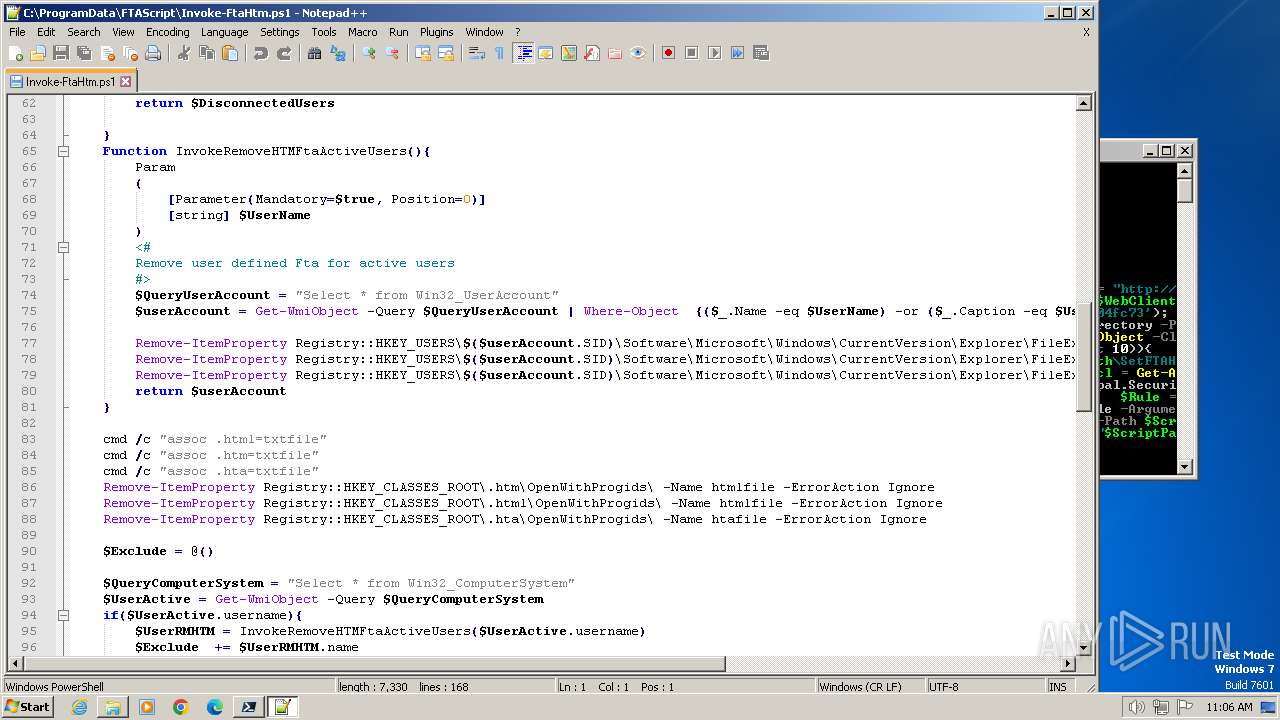Save the current file using toolbar icon
Viewport: 1280px width, 720px height.
pos(61,53)
